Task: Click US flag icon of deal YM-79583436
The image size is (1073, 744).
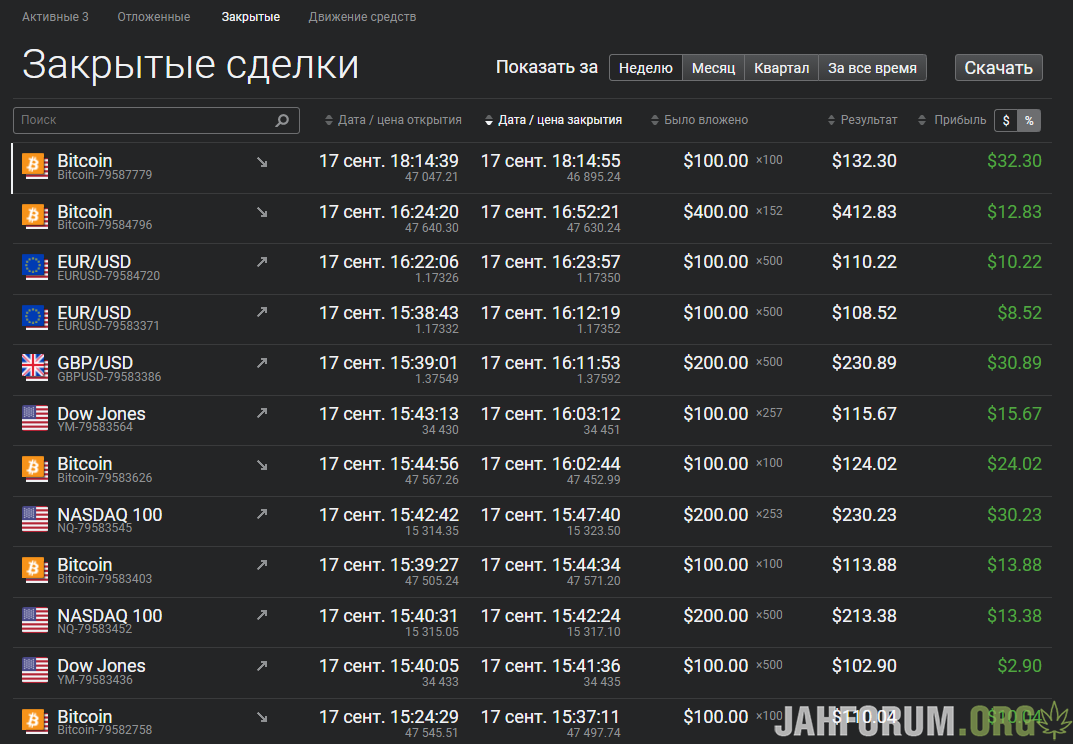Action: point(34,671)
